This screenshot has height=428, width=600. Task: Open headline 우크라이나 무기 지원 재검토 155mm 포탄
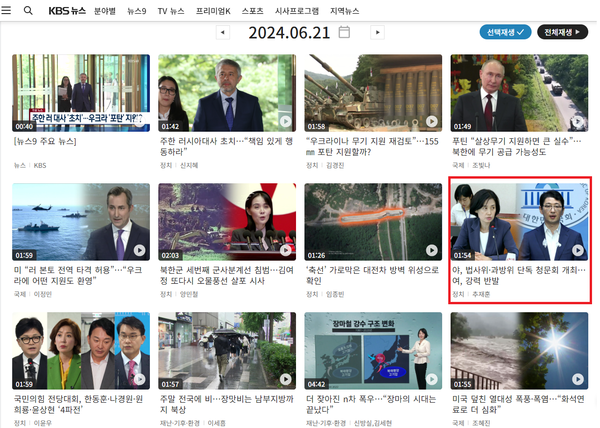point(372,146)
